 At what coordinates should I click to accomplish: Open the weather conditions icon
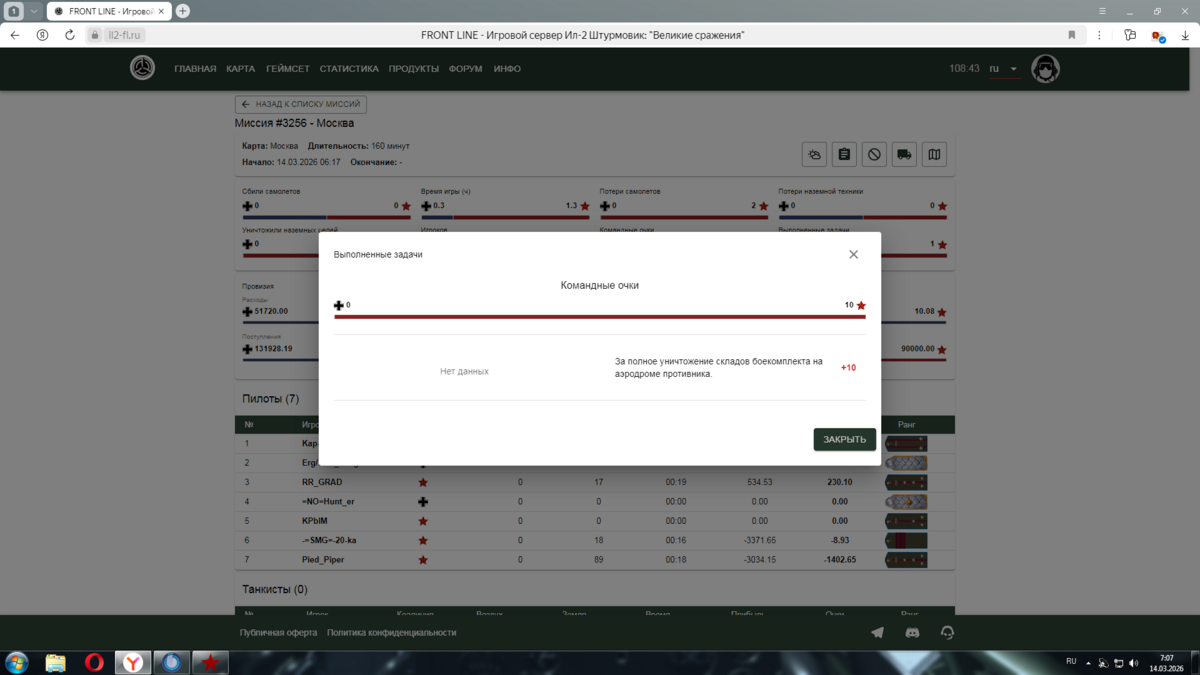pos(814,155)
